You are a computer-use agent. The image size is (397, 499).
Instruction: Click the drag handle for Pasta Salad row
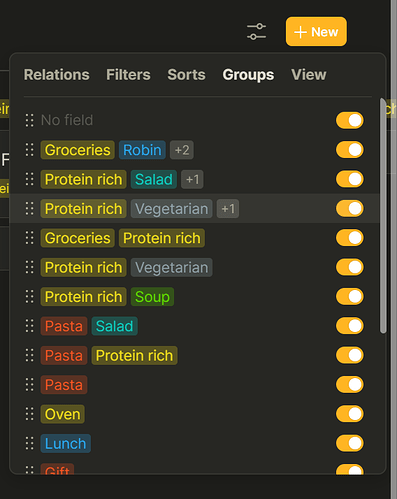click(30, 326)
